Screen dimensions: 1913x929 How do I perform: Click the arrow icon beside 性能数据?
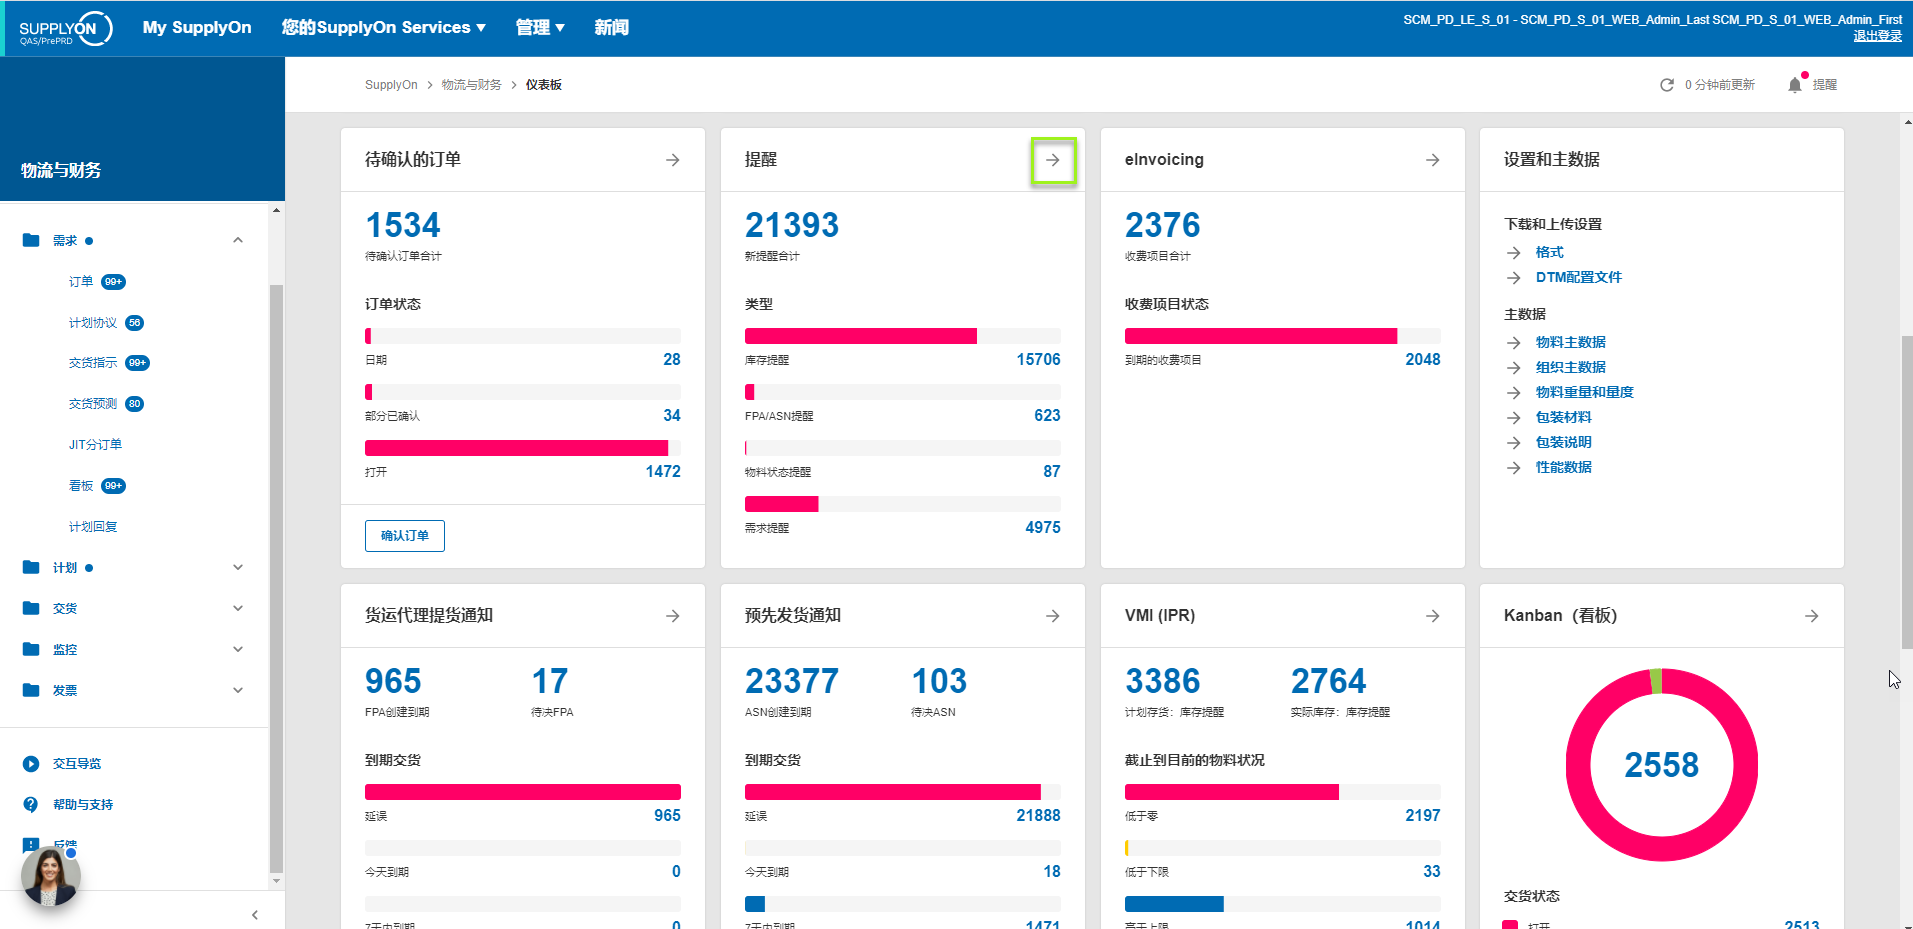tap(1514, 468)
